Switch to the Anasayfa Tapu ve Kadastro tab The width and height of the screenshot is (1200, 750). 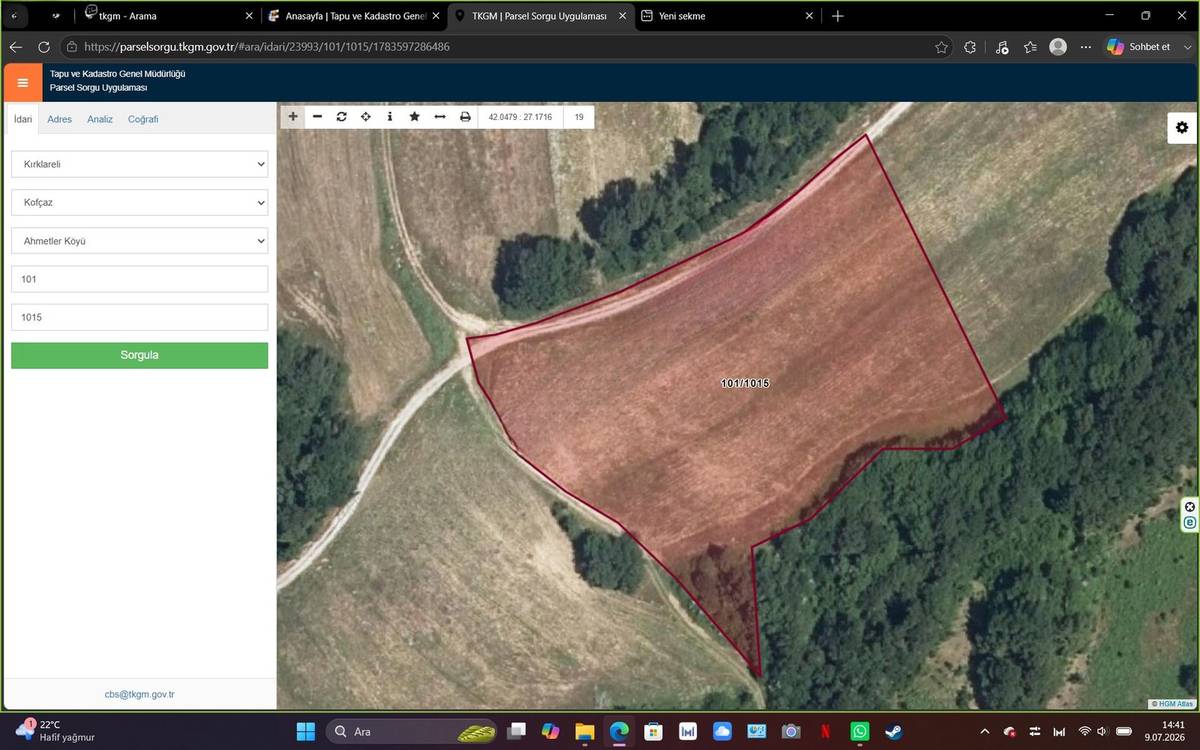[x=353, y=16]
